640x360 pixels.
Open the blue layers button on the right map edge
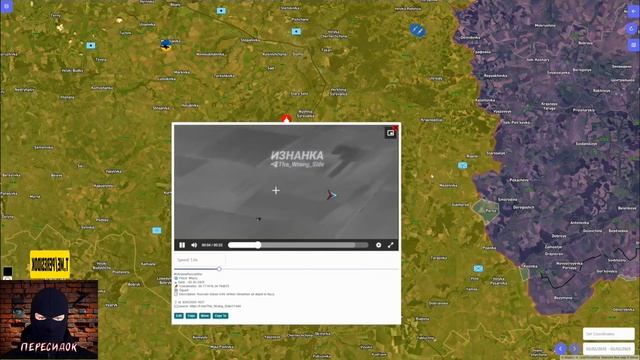coord(633,45)
